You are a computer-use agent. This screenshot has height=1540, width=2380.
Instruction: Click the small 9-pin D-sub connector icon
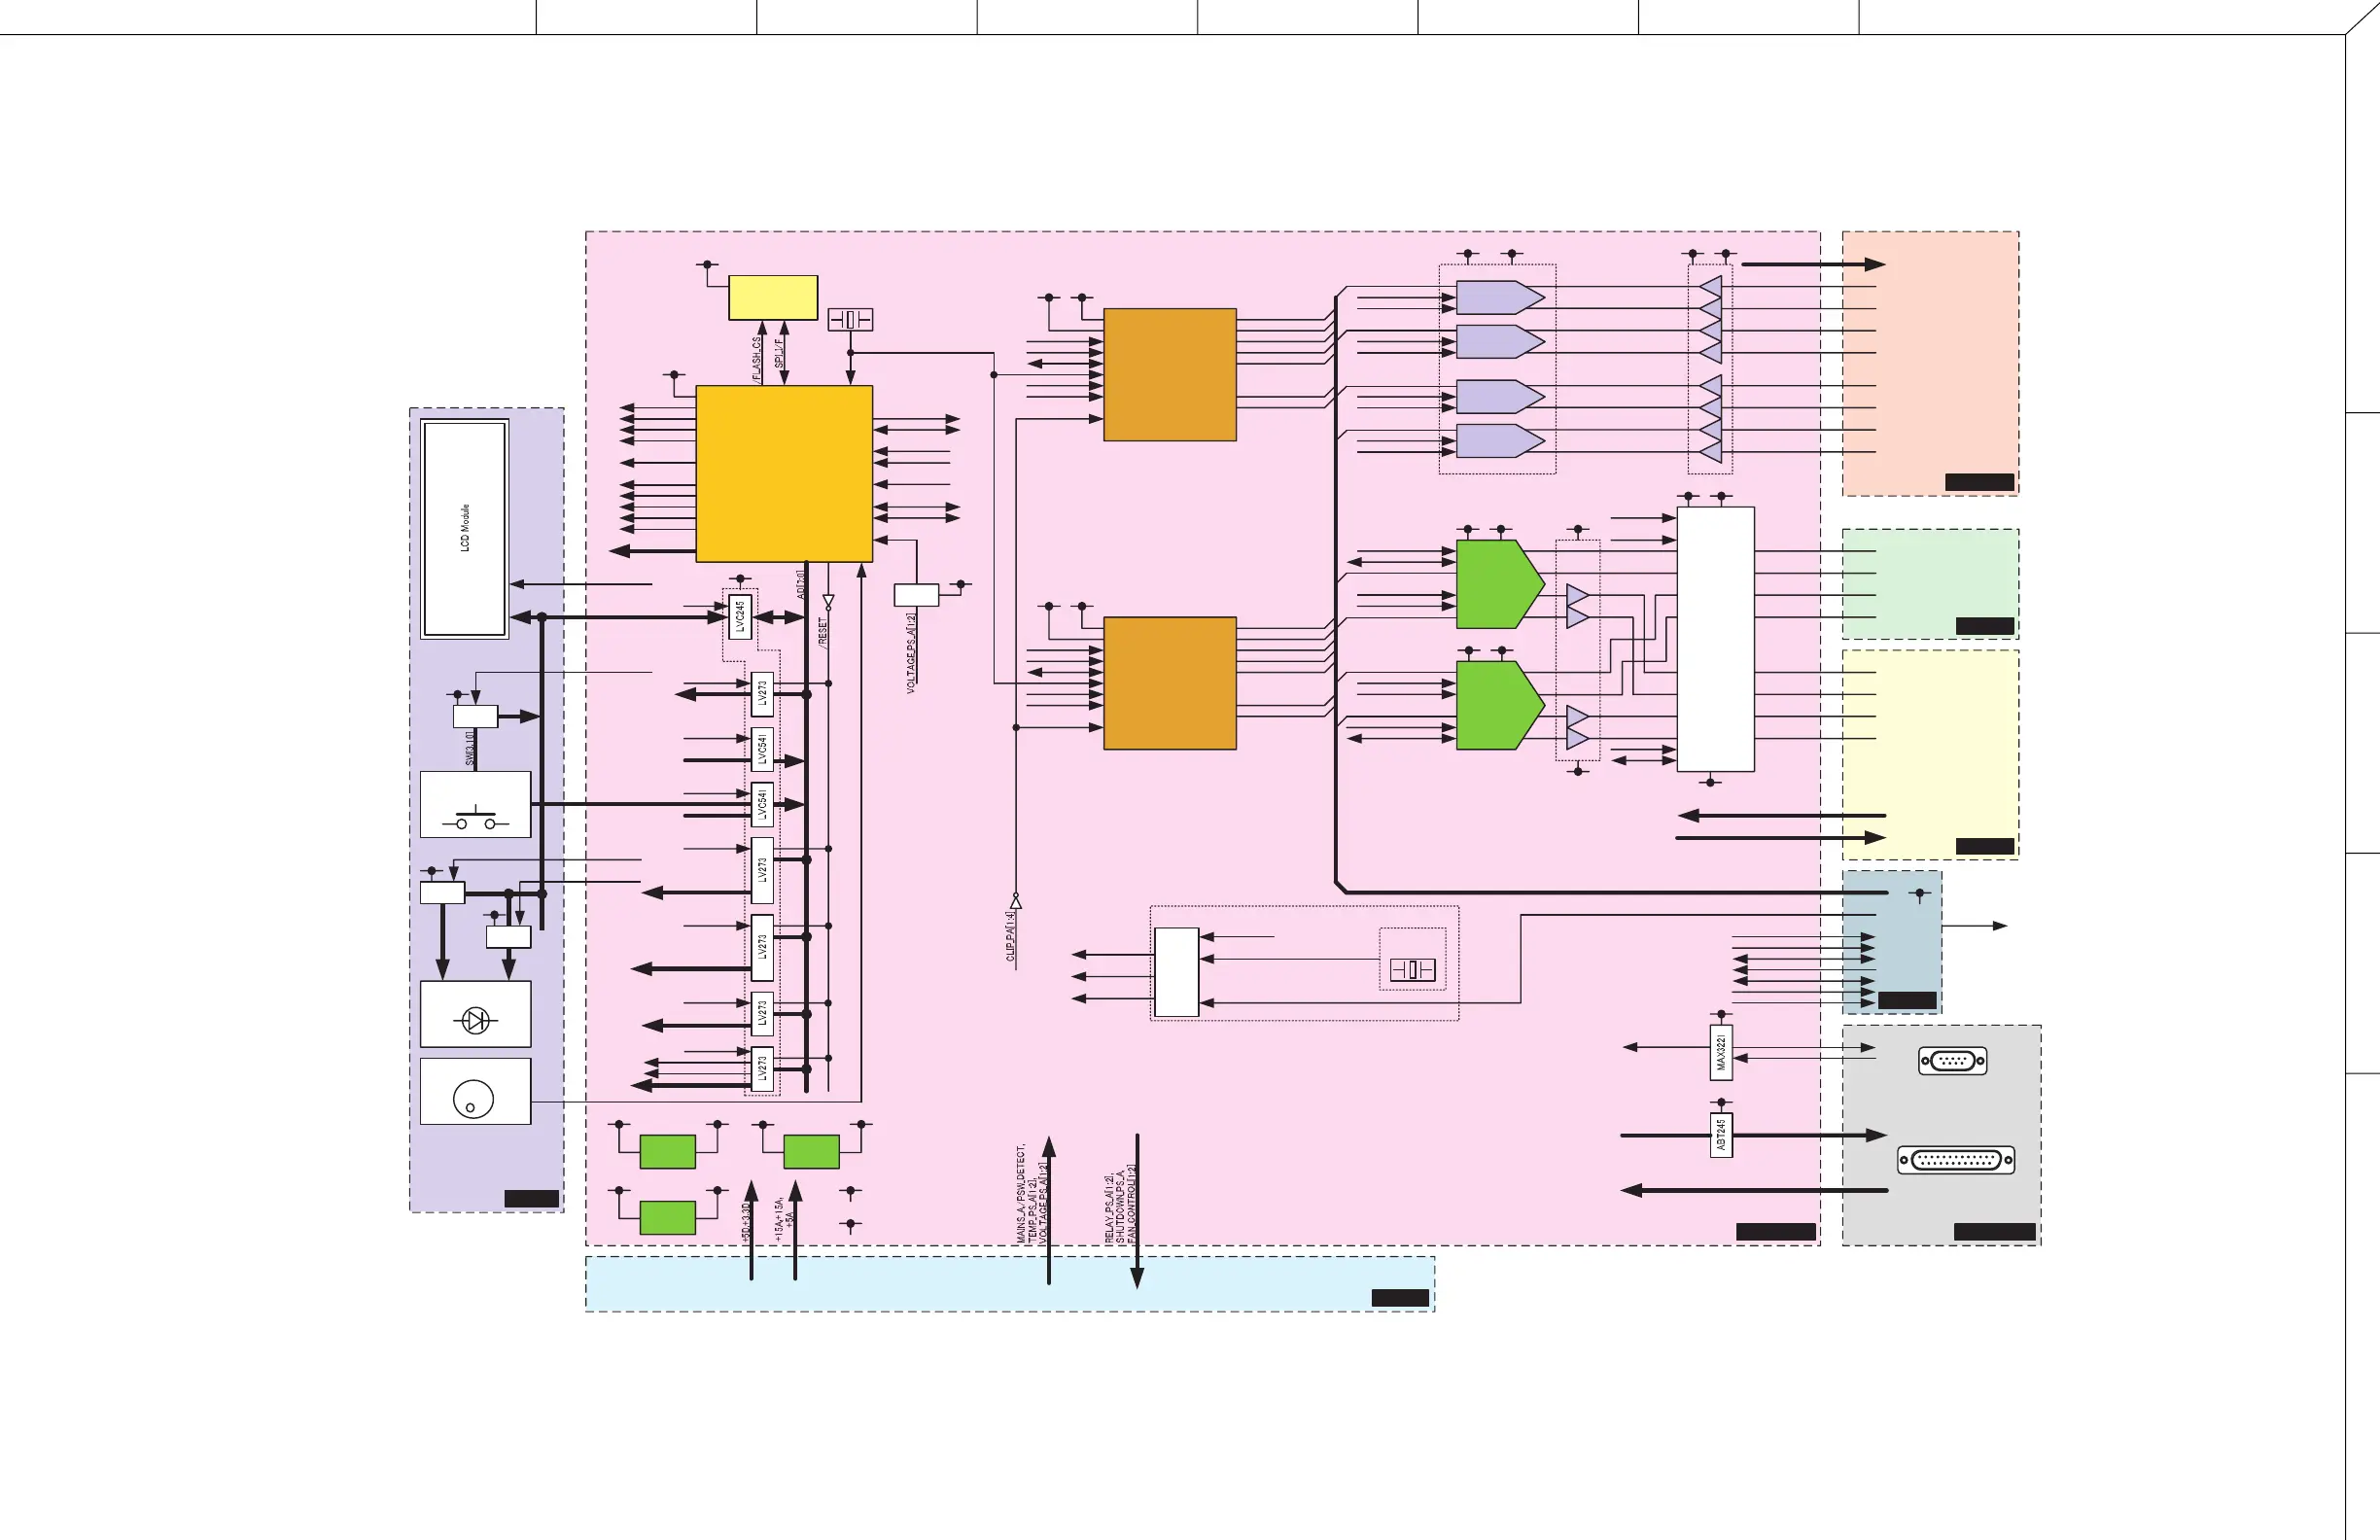1952,1061
